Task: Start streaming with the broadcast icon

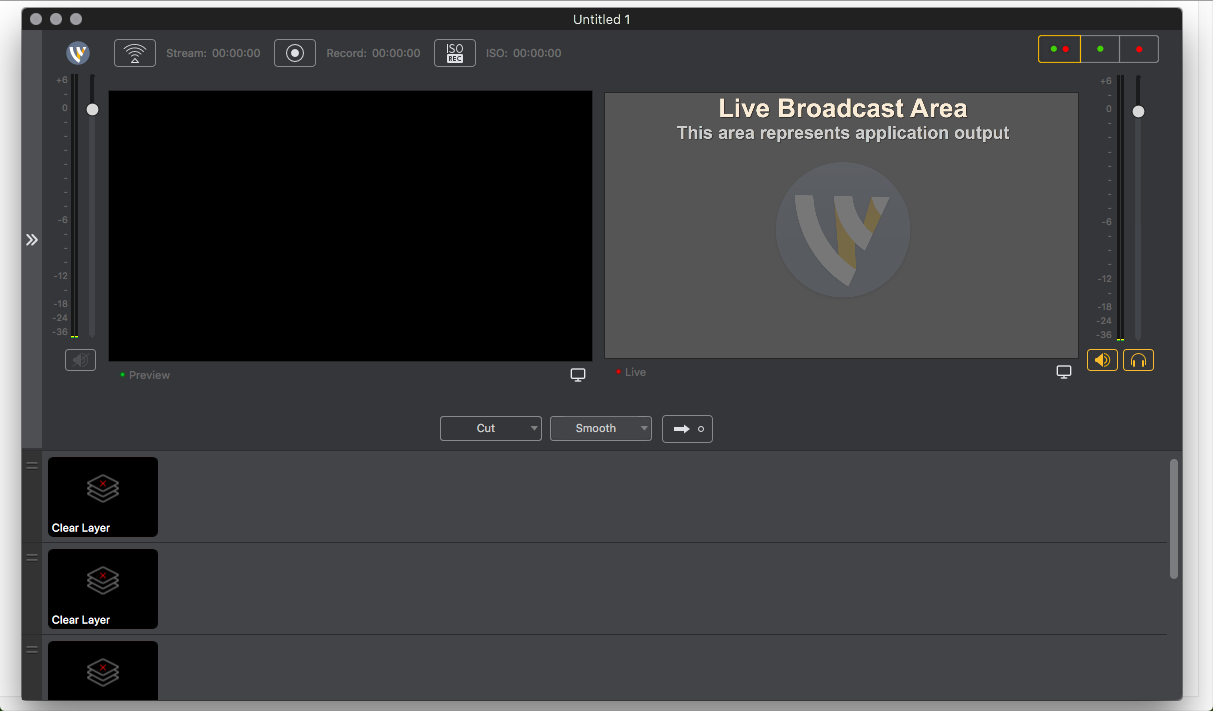Action: [135, 53]
